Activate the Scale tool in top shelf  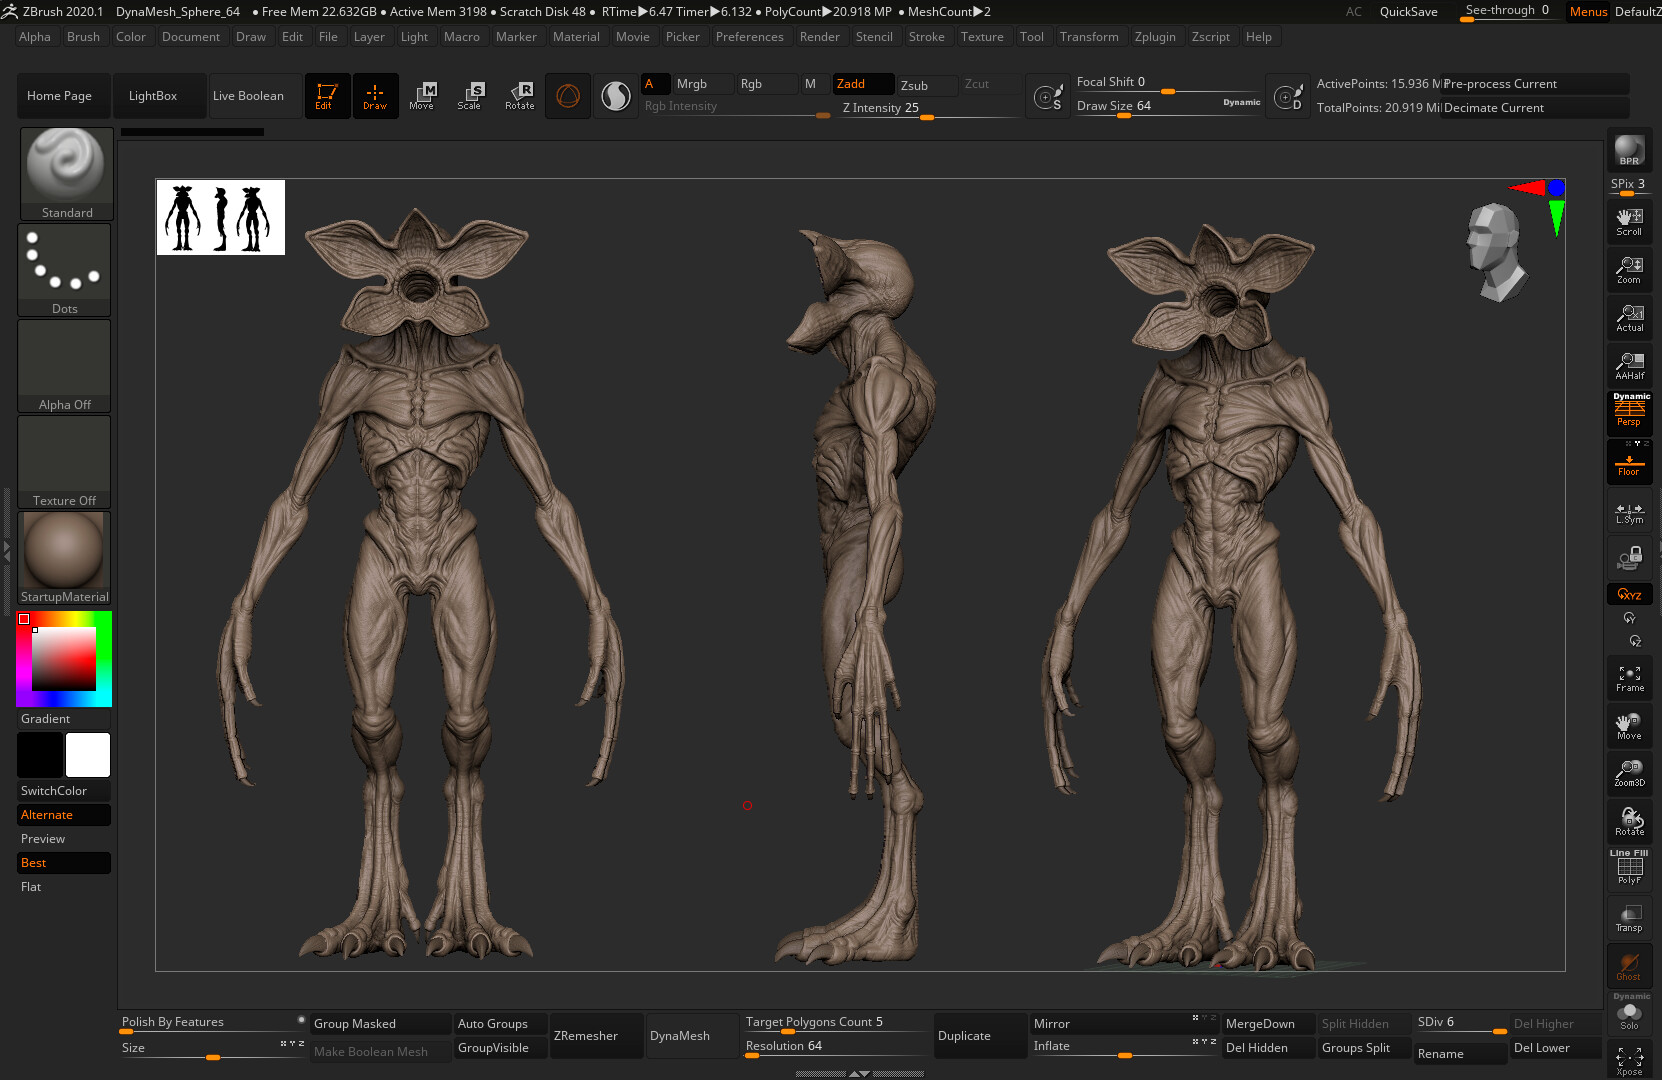[470, 96]
